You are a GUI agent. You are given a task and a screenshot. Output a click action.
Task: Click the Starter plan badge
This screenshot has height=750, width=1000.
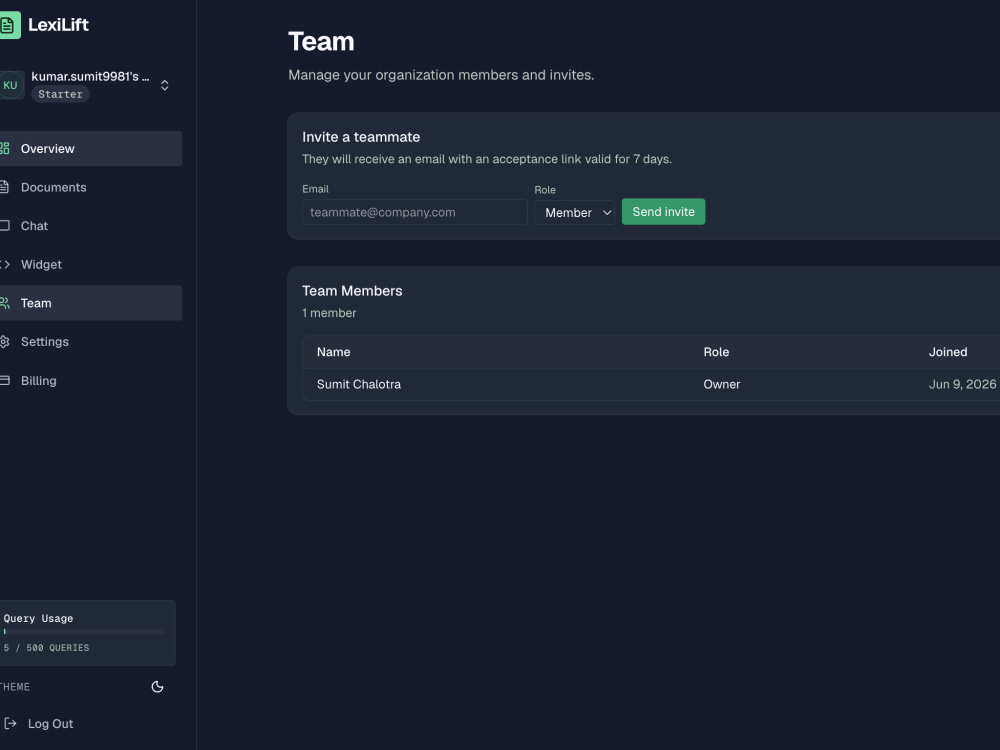tap(61, 94)
